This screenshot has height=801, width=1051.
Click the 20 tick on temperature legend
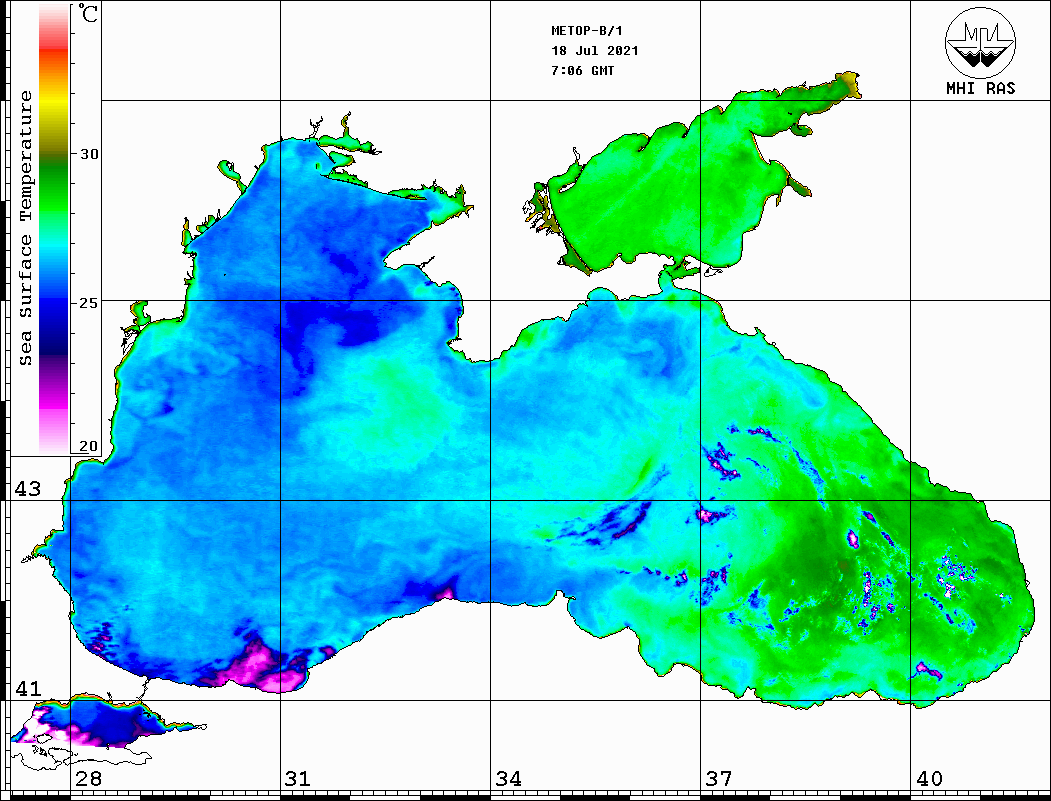[89, 446]
